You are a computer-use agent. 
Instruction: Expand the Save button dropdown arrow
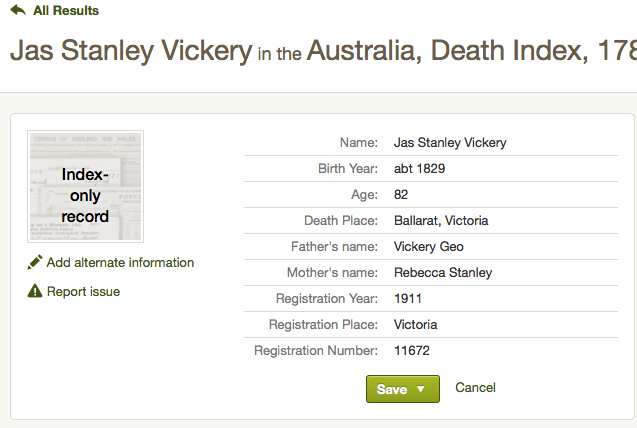point(421,389)
